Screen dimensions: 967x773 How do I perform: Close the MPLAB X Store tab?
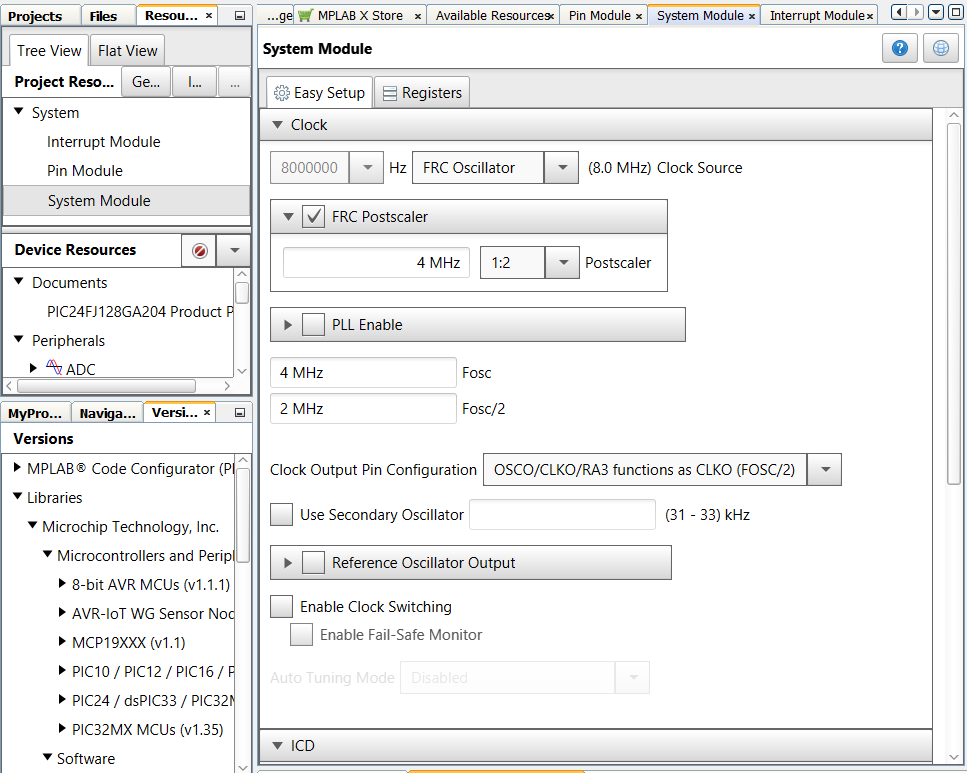point(417,16)
